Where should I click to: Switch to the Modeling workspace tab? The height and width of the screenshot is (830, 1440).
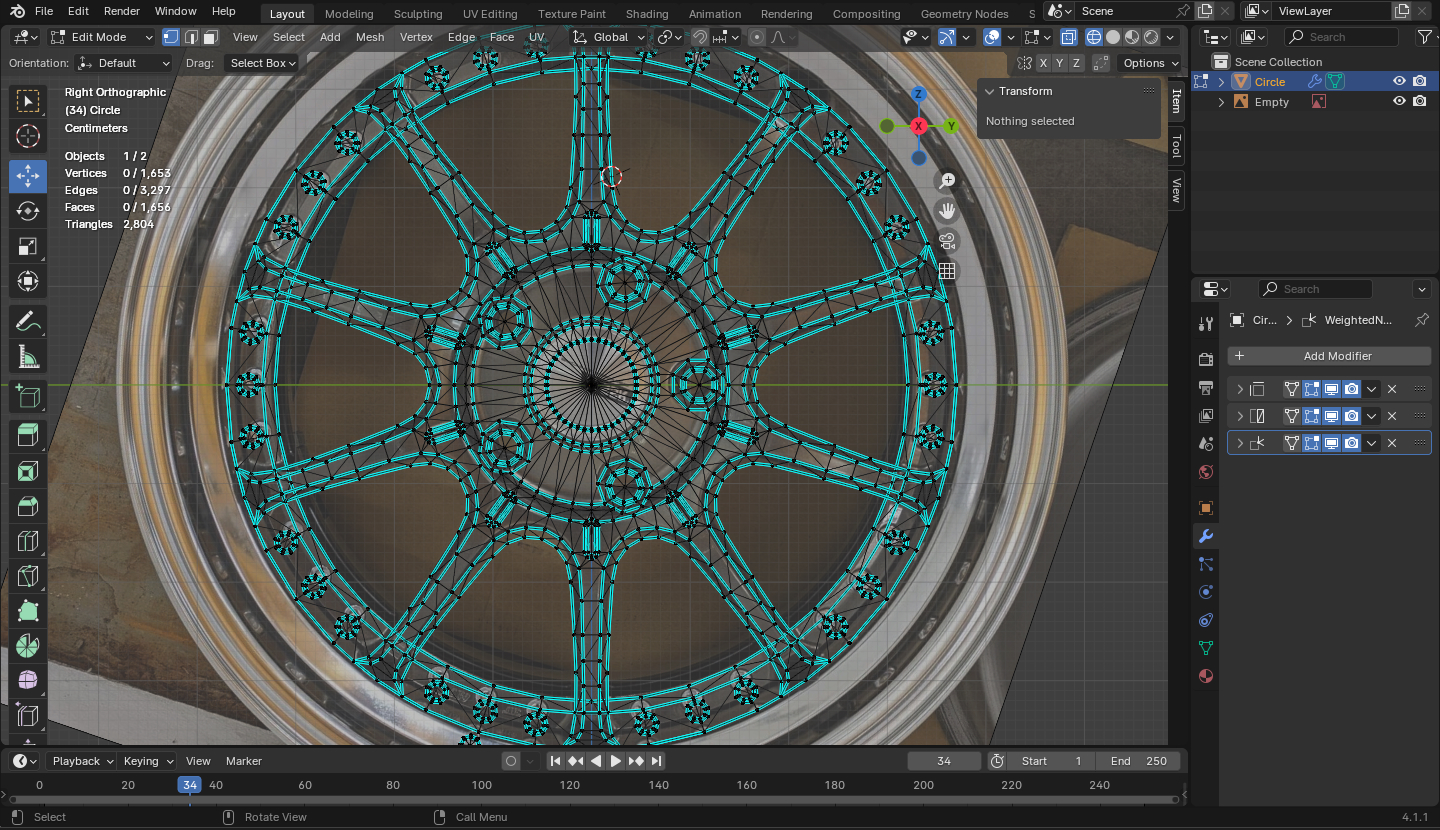click(x=349, y=14)
